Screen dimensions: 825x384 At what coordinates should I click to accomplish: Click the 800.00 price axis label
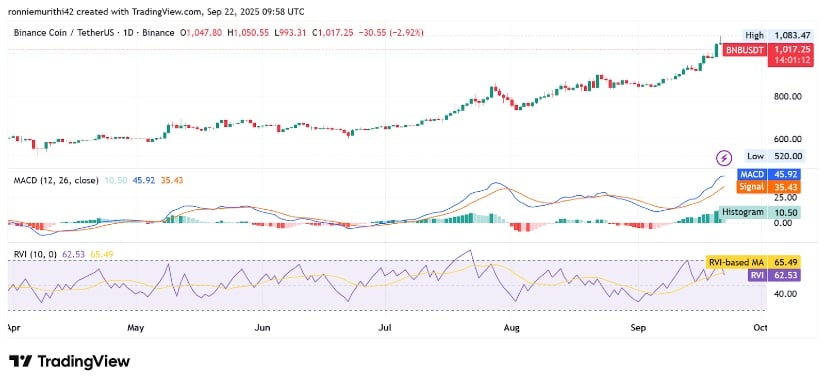788,96
